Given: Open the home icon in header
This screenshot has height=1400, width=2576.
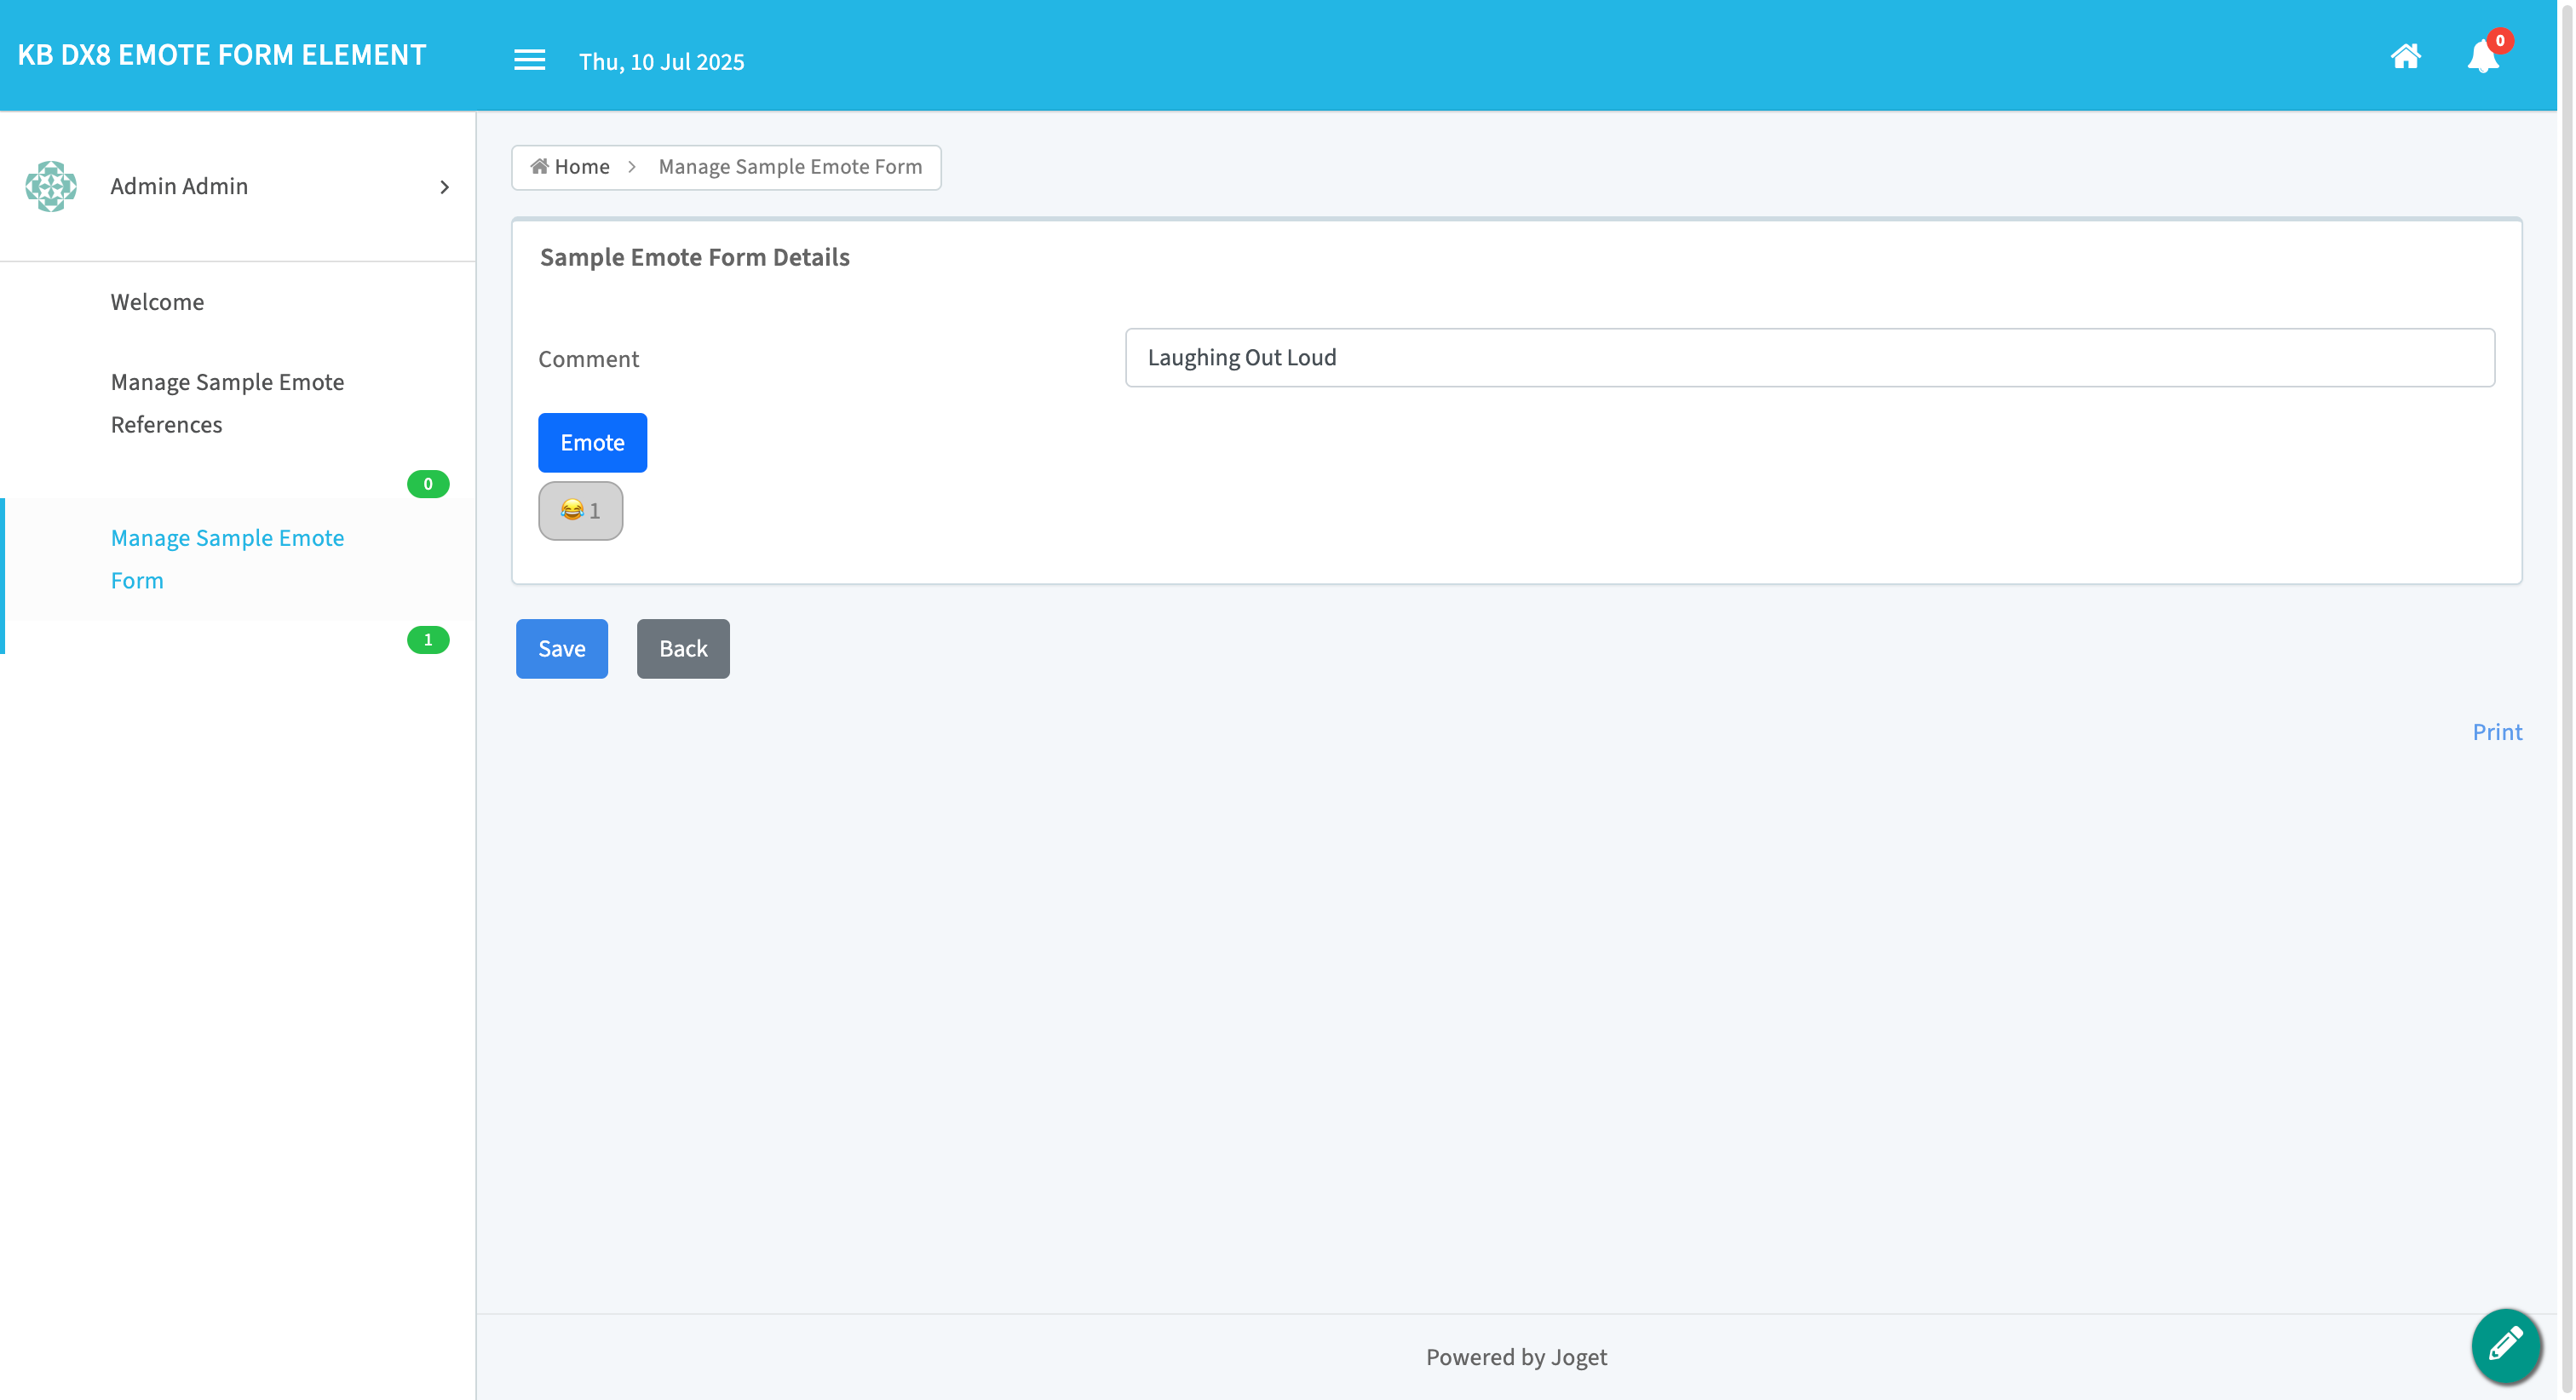Looking at the screenshot, I should (2405, 56).
